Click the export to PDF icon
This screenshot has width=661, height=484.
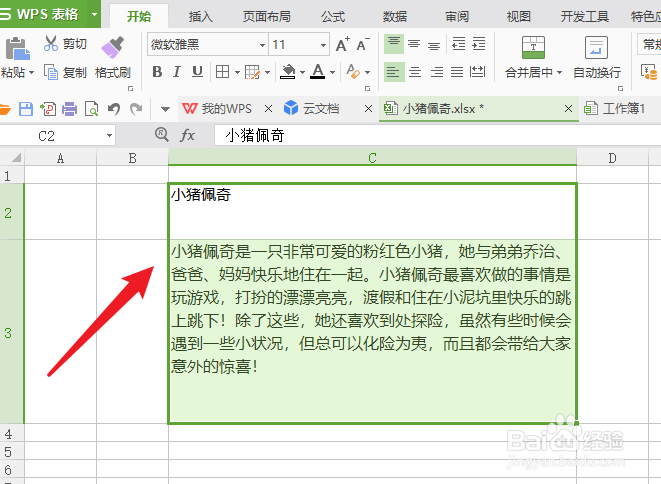pos(48,109)
